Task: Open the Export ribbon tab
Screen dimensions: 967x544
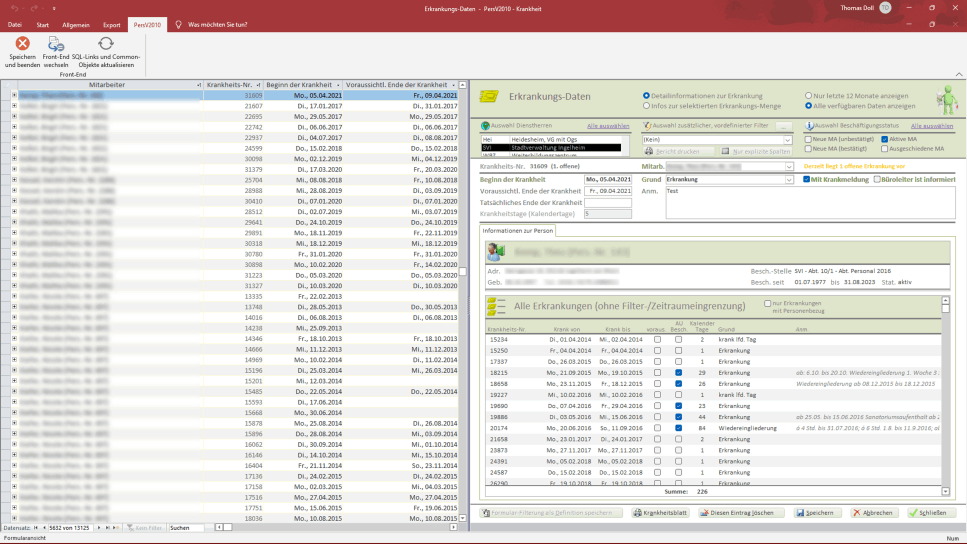Action: (x=112, y=23)
